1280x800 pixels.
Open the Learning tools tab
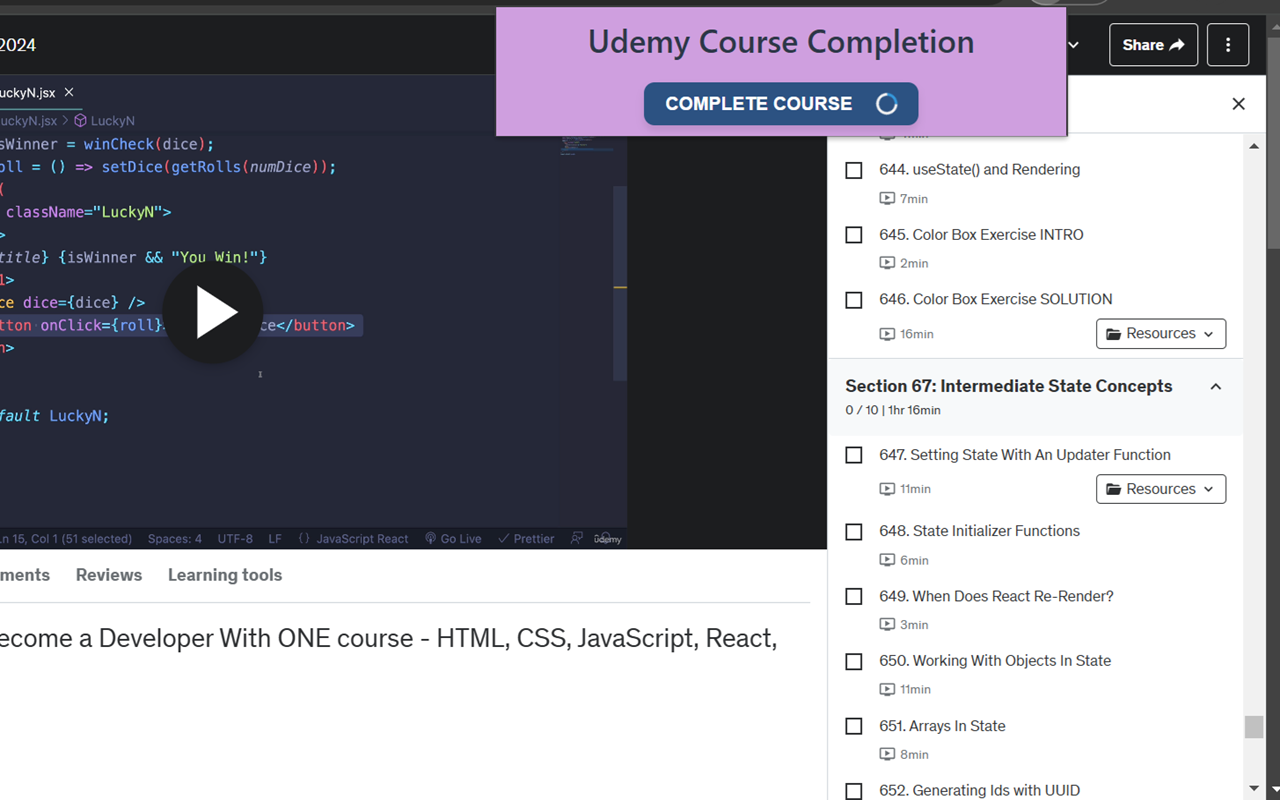[225, 575]
